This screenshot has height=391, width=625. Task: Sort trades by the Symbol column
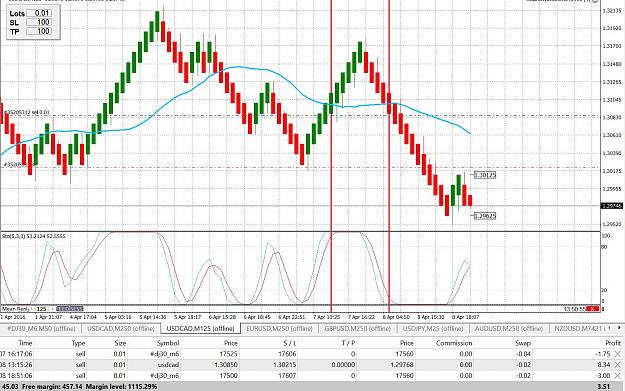(168, 343)
